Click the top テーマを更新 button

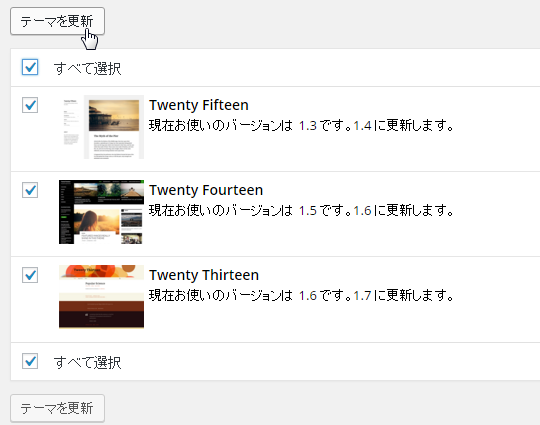pyautogui.click(x=58, y=21)
